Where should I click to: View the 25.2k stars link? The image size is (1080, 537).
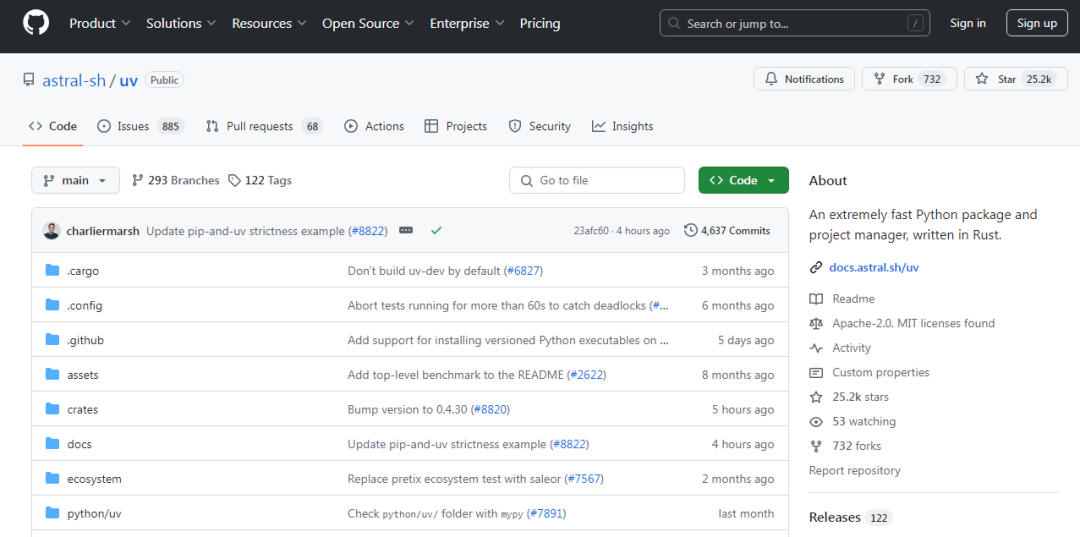(860, 397)
